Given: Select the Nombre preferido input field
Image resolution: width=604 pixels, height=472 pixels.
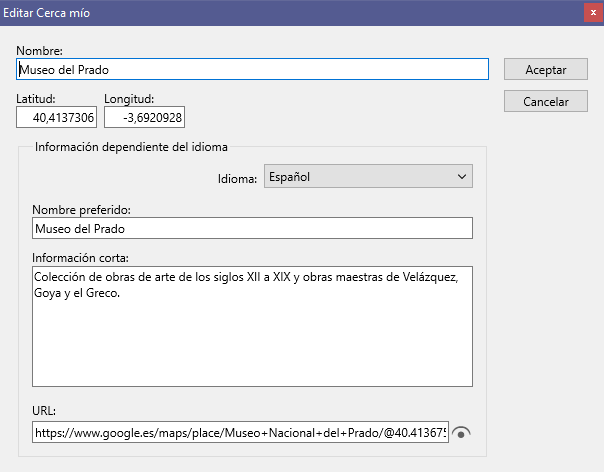Looking at the screenshot, I should (x=252, y=228).
